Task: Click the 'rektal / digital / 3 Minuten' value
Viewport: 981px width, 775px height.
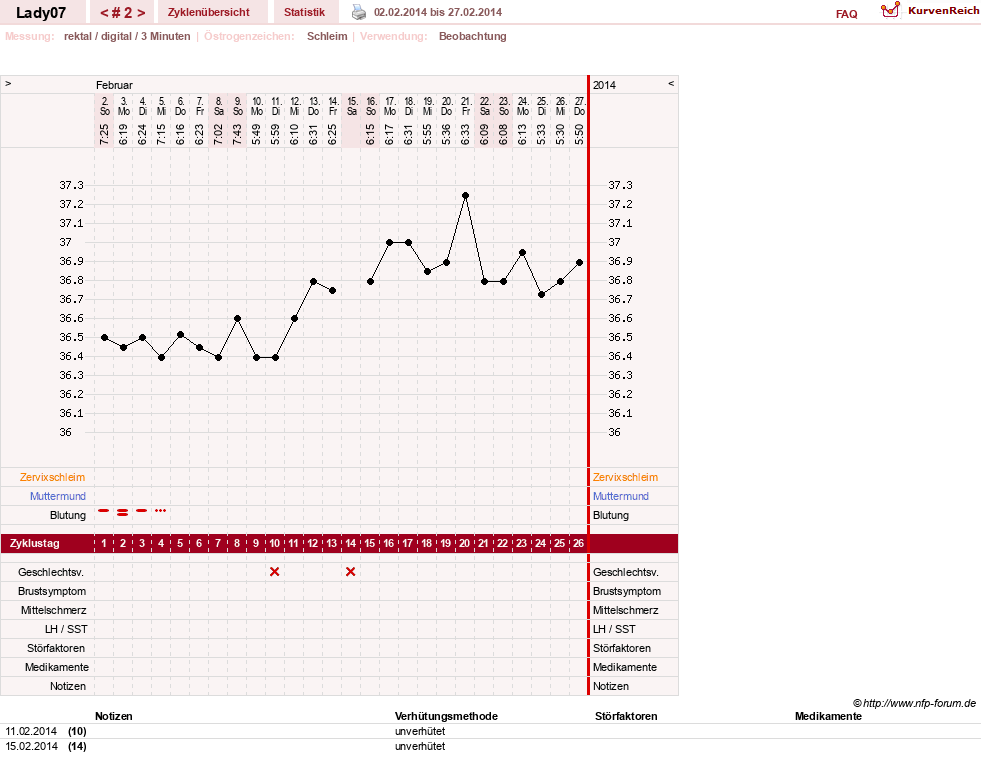Action: (x=127, y=36)
